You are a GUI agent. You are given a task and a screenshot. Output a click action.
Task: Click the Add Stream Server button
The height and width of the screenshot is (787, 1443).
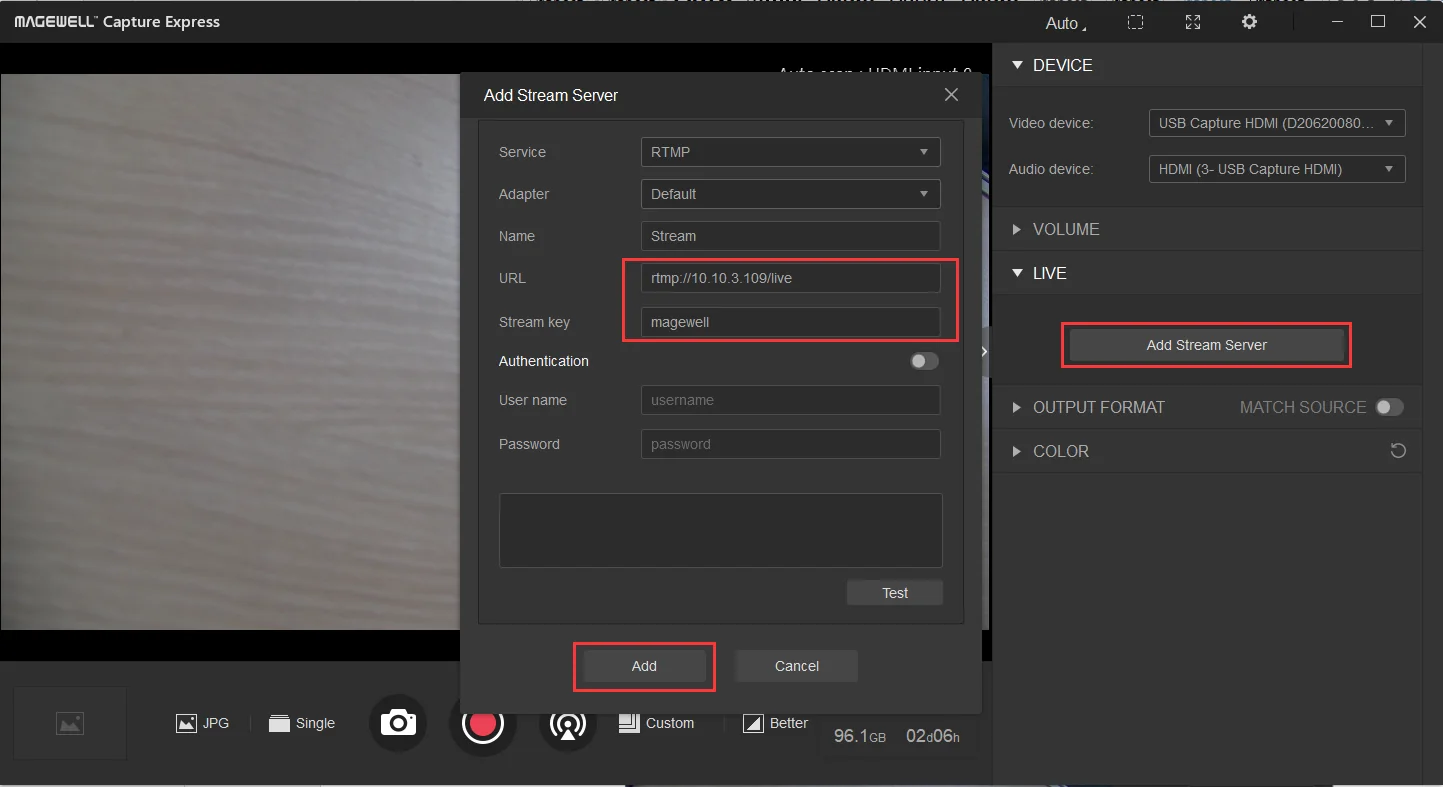click(1206, 345)
